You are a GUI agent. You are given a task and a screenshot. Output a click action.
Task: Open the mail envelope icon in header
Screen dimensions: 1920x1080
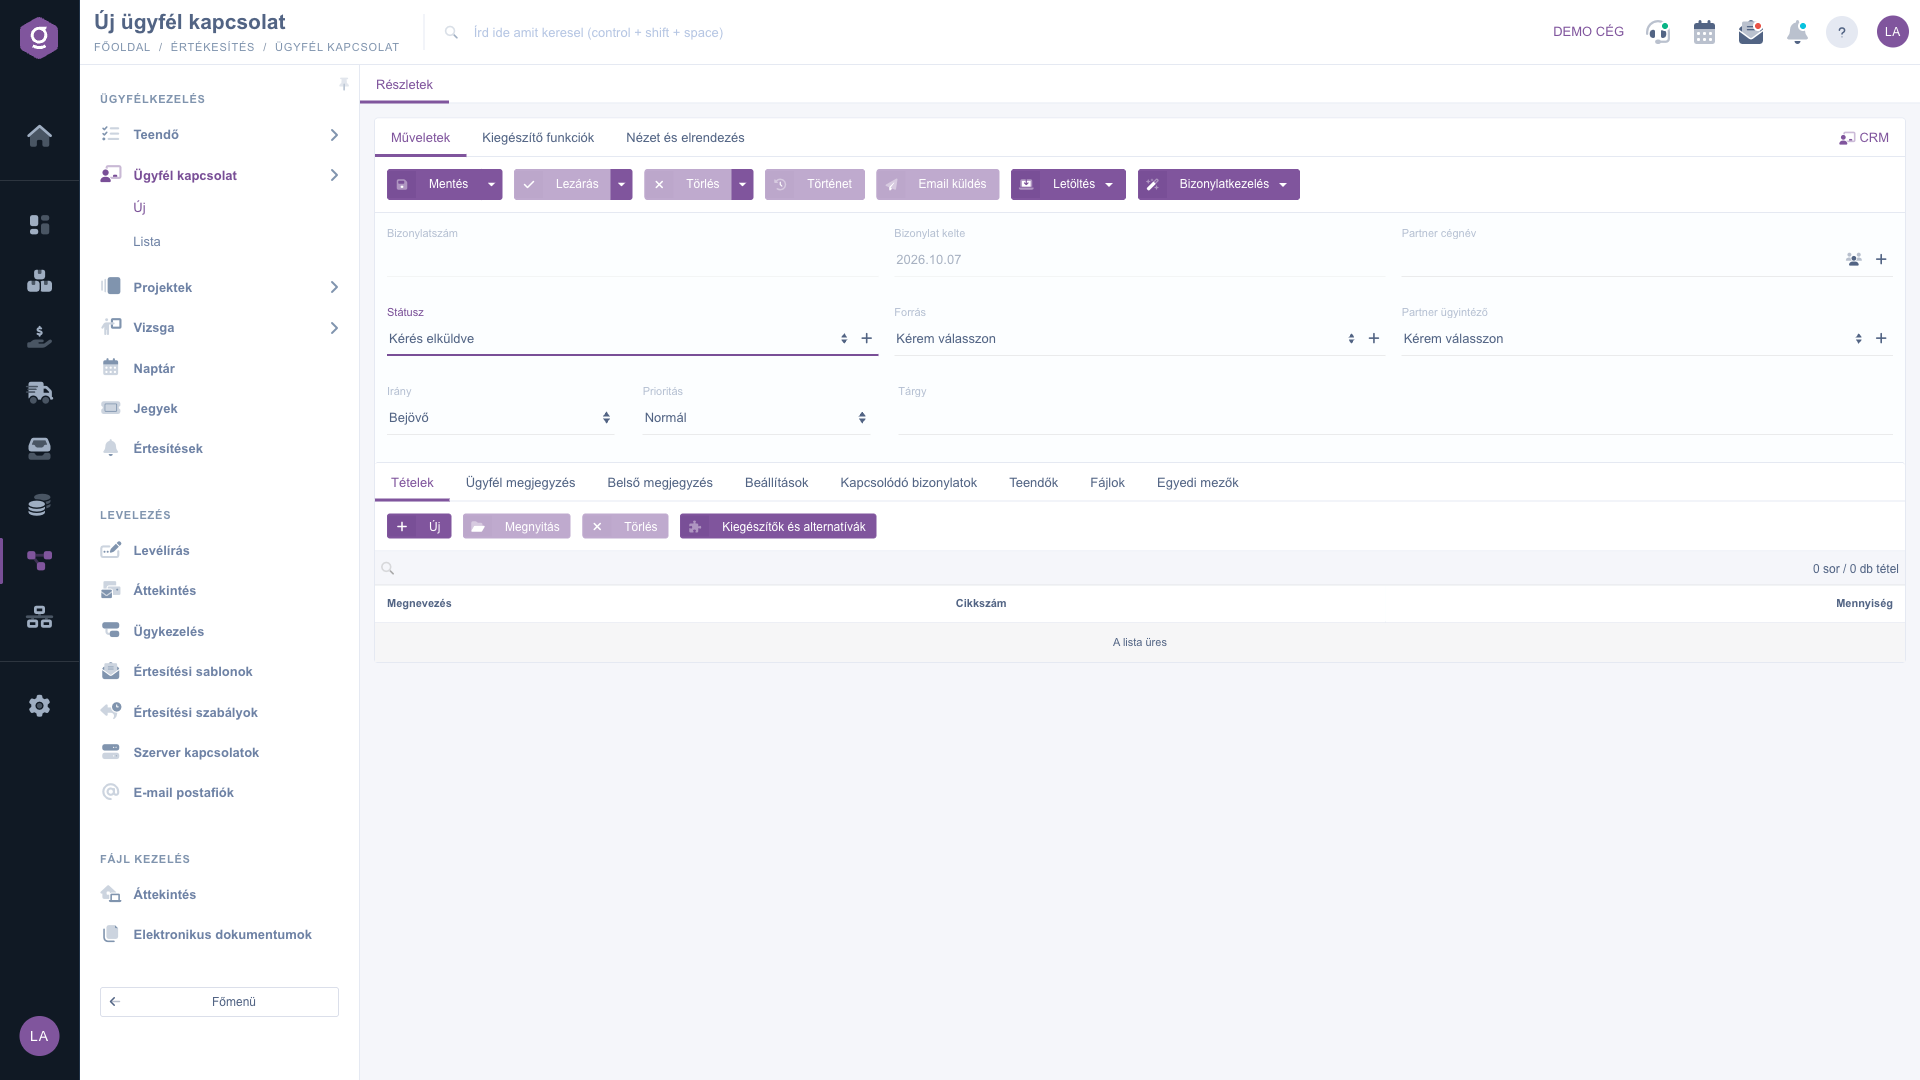coord(1751,32)
